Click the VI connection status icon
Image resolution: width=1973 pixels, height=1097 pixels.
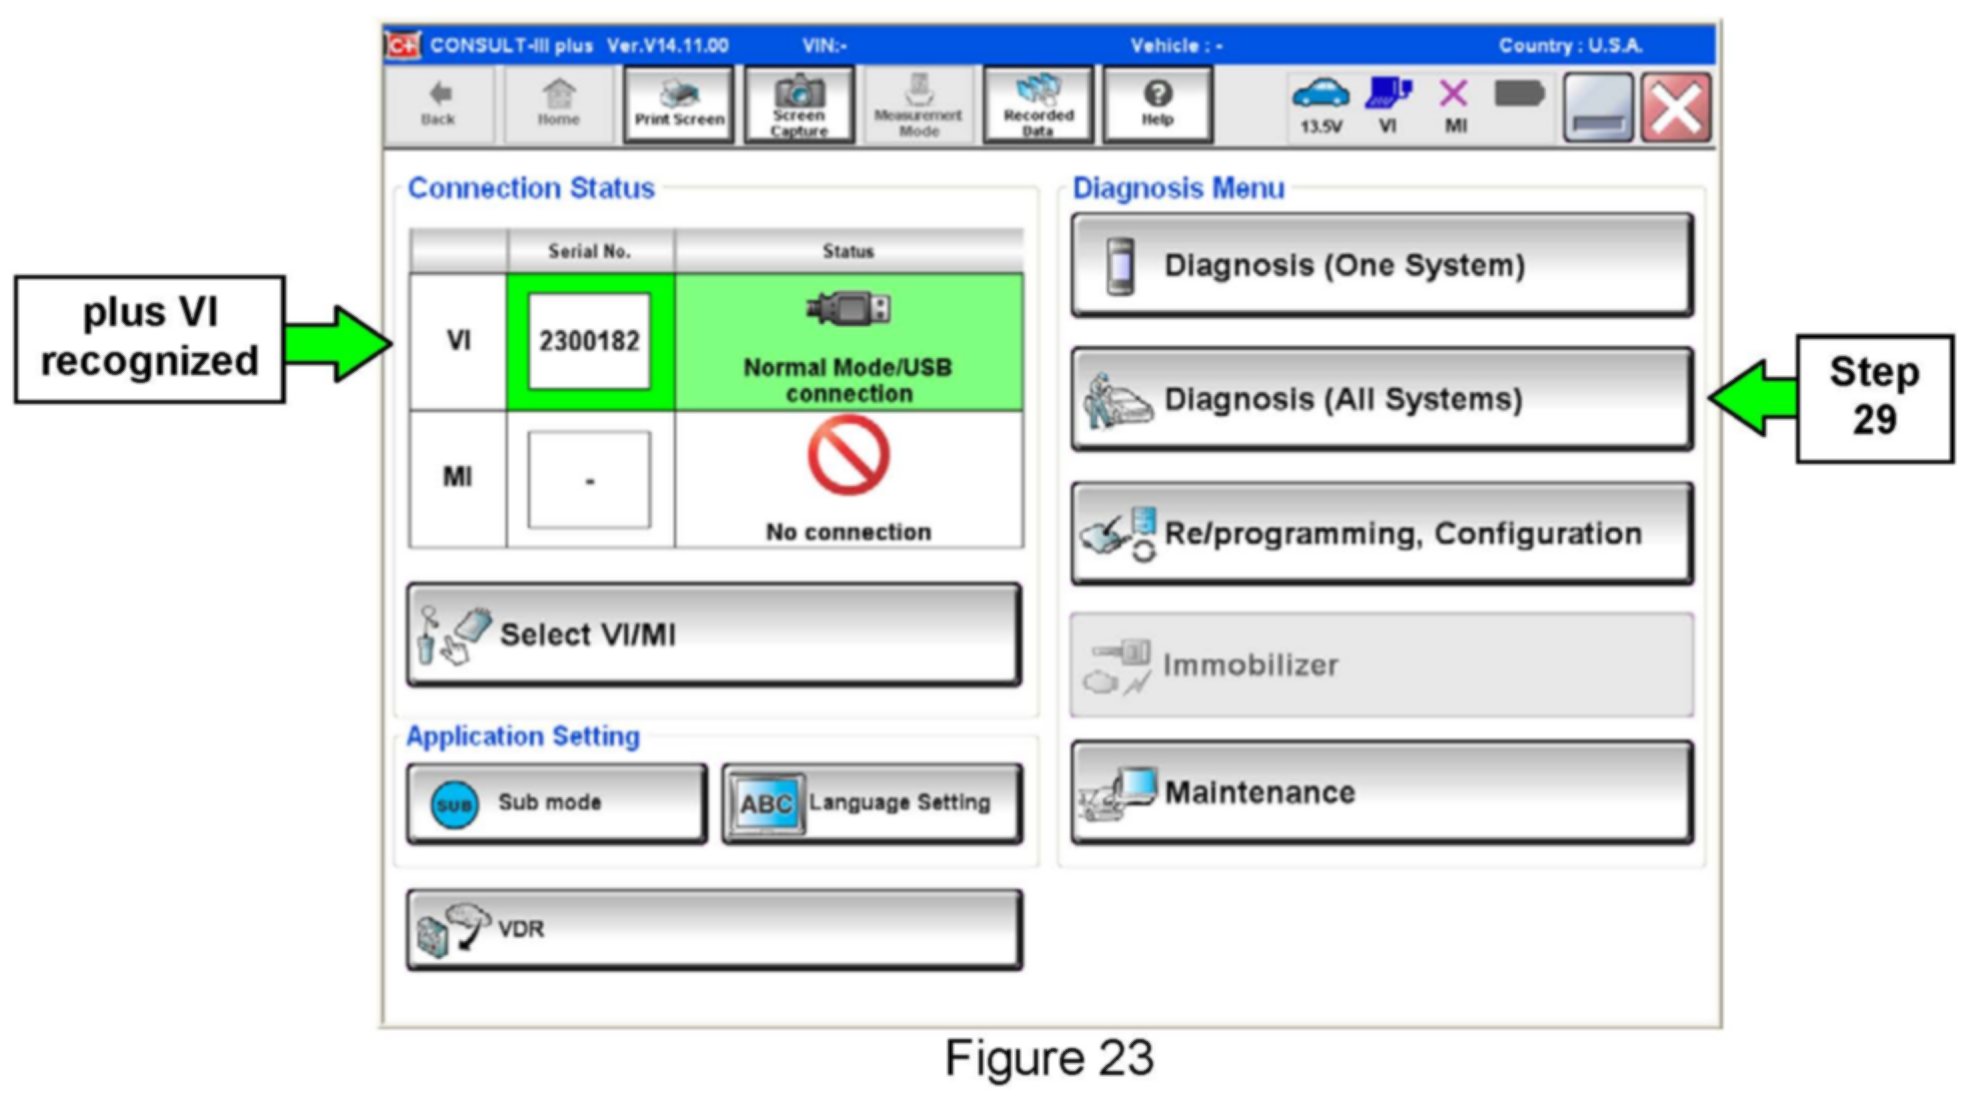pyautogui.click(x=1388, y=104)
